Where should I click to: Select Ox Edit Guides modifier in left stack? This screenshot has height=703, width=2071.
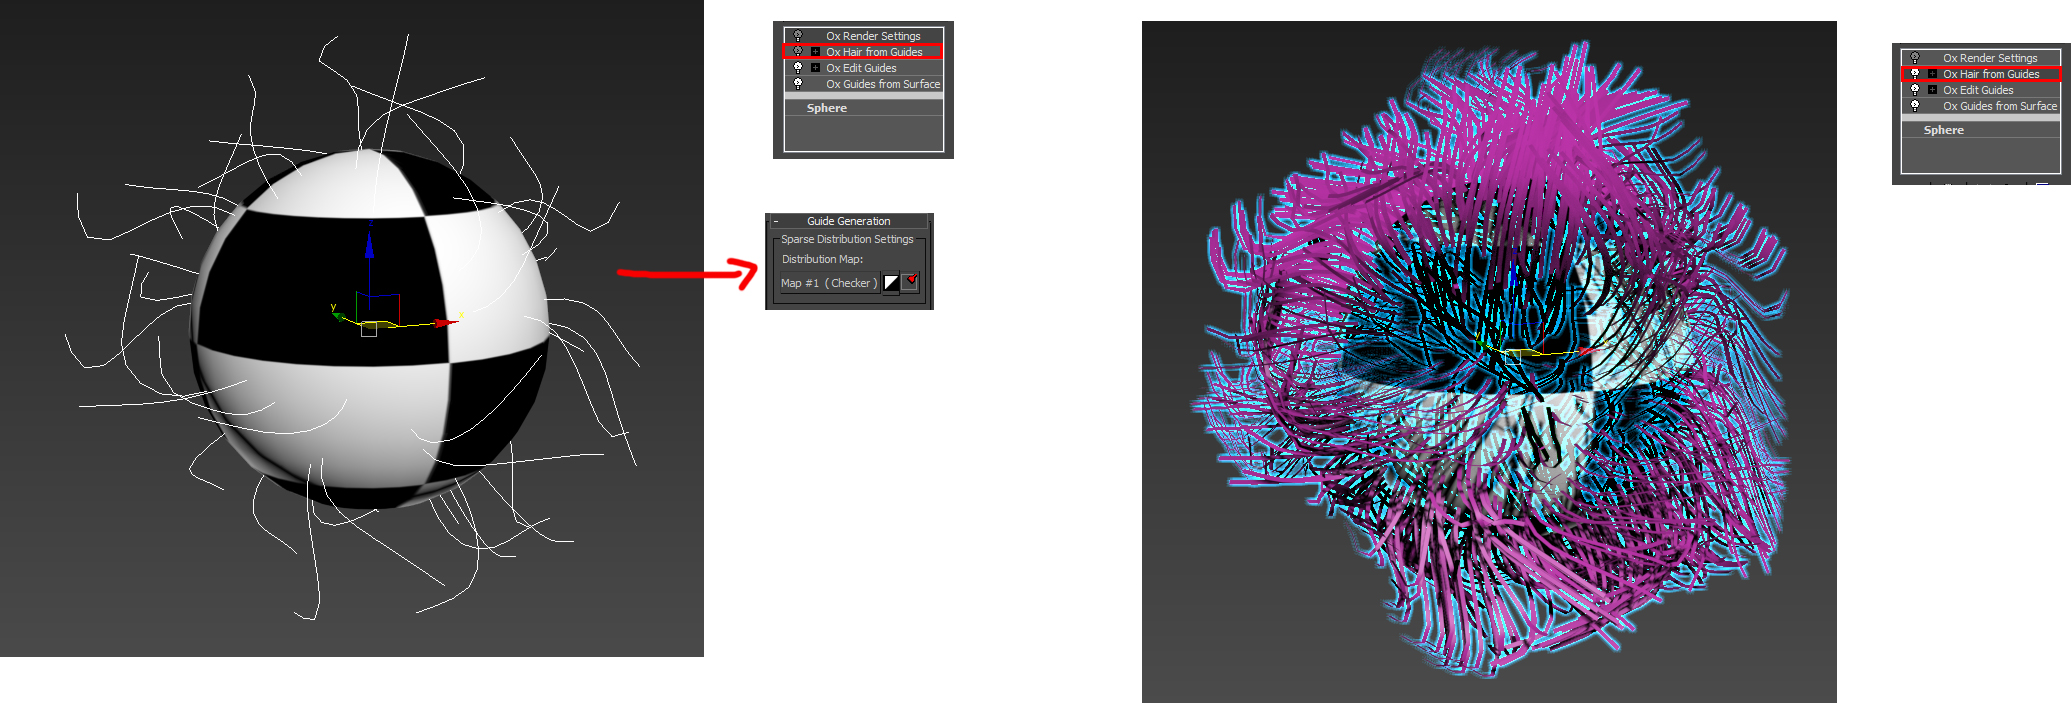coord(861,68)
